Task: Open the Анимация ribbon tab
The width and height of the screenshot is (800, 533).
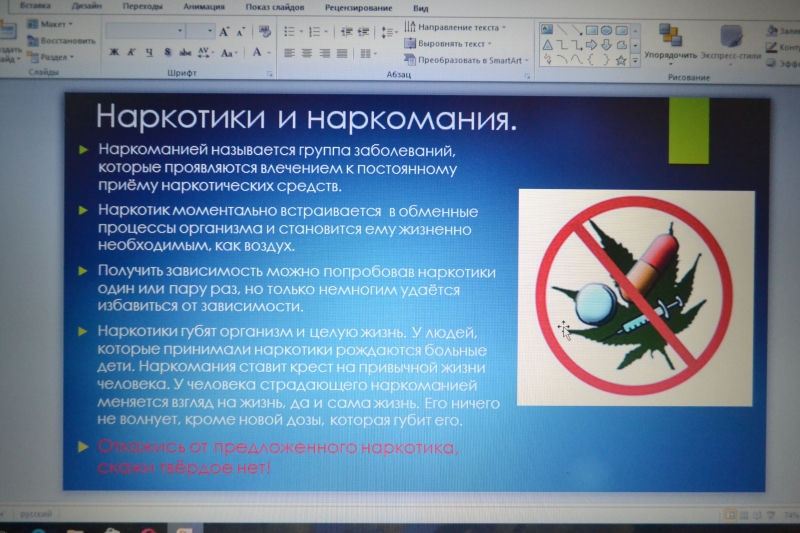Action: tap(204, 6)
